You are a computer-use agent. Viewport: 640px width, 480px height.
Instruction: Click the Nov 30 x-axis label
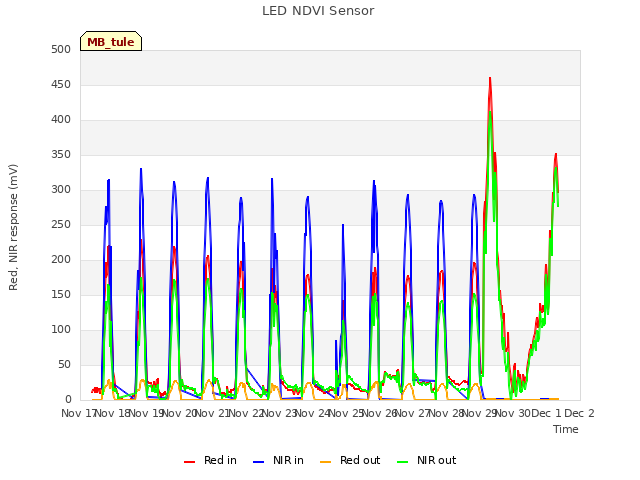click(x=513, y=413)
